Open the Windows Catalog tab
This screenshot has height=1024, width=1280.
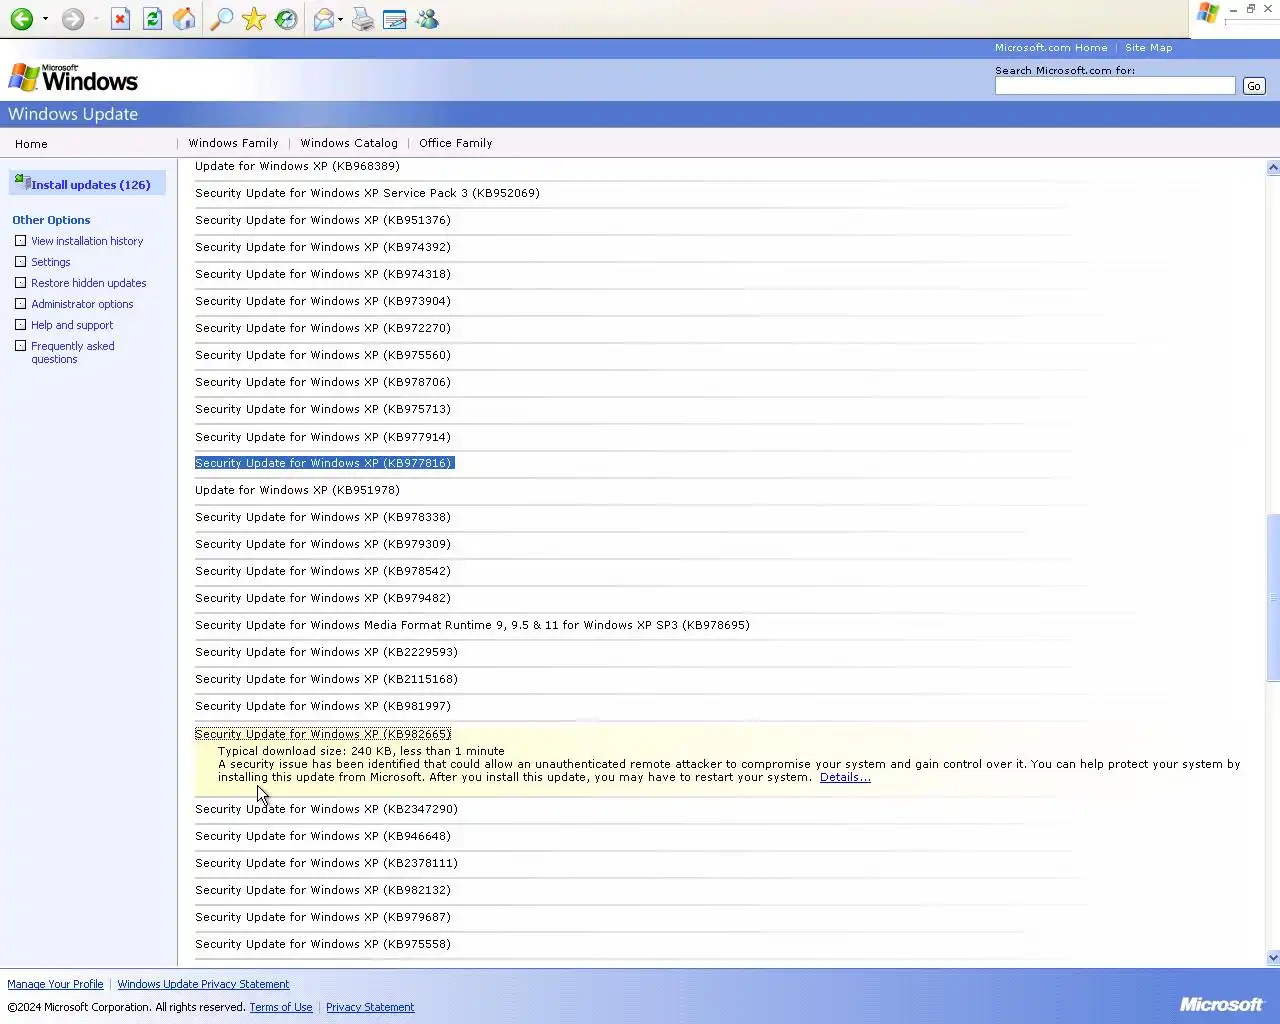coord(349,143)
